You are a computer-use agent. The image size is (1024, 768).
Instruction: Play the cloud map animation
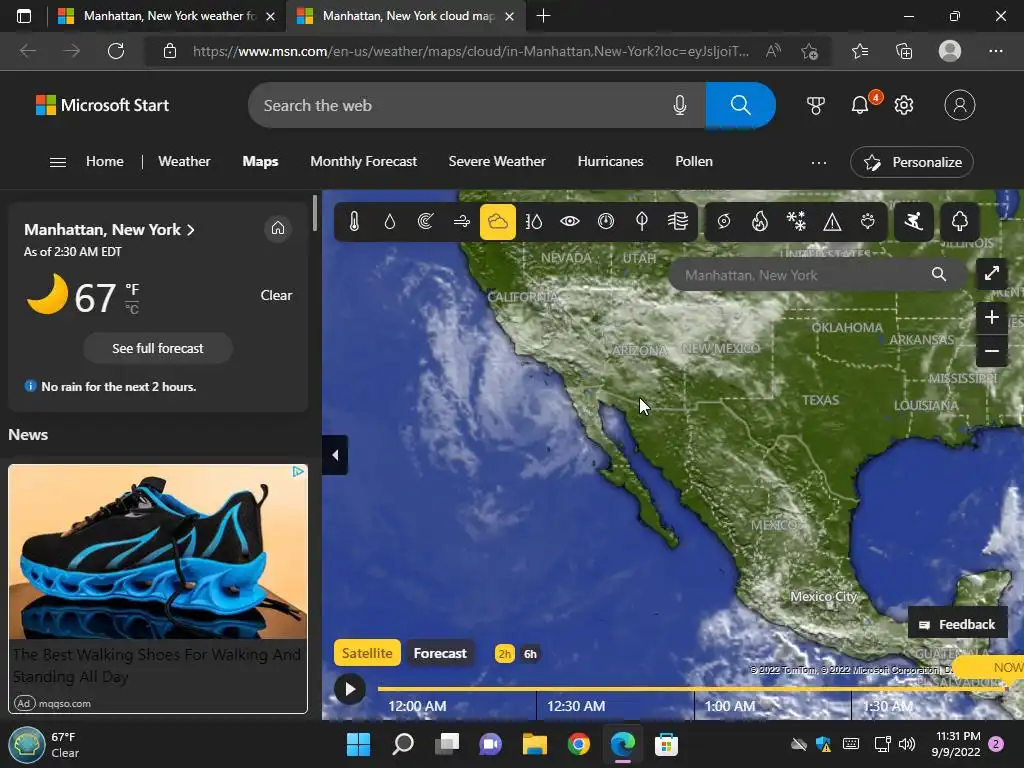350,689
